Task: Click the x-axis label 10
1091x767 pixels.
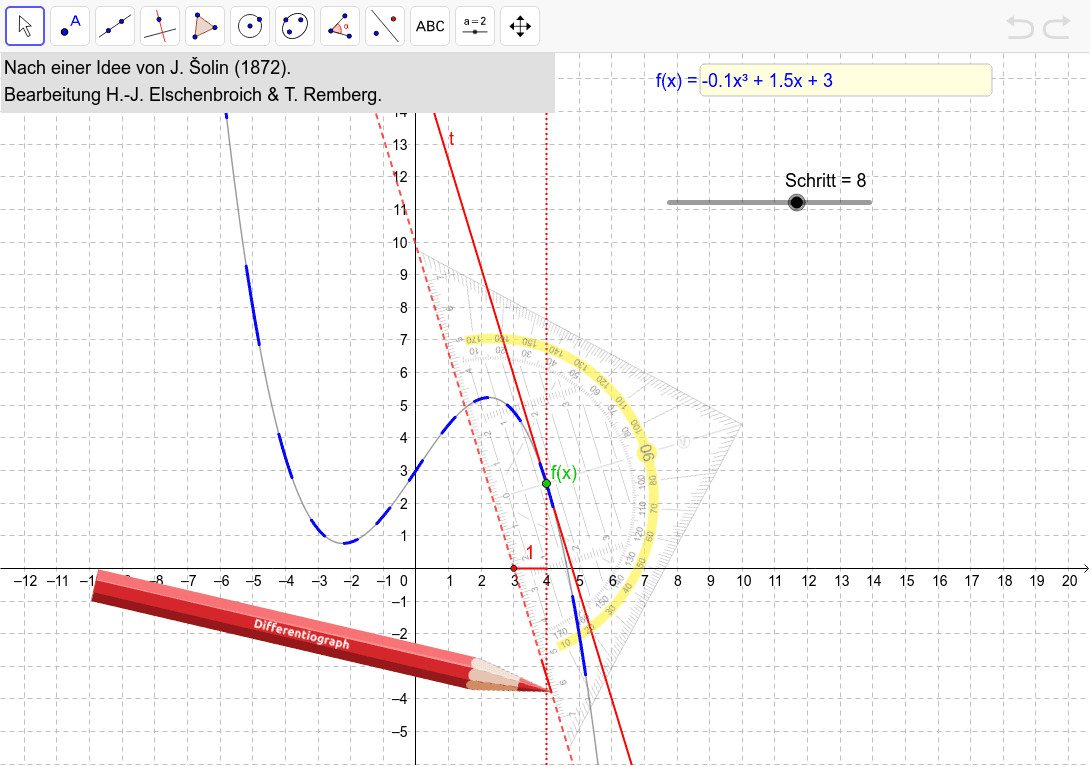Action: click(744, 580)
